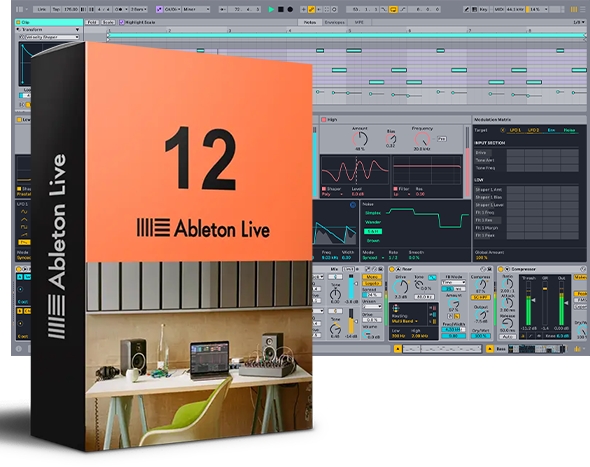Toggle the Compressor device activator circle
This screenshot has width=590, height=467.
pyautogui.click(x=501, y=269)
